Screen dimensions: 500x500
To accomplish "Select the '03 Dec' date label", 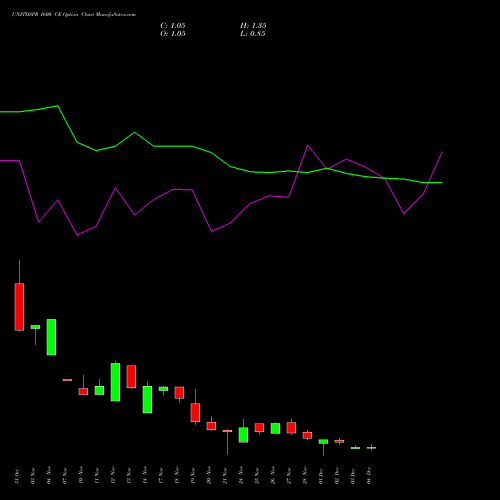I will click(353, 476).
